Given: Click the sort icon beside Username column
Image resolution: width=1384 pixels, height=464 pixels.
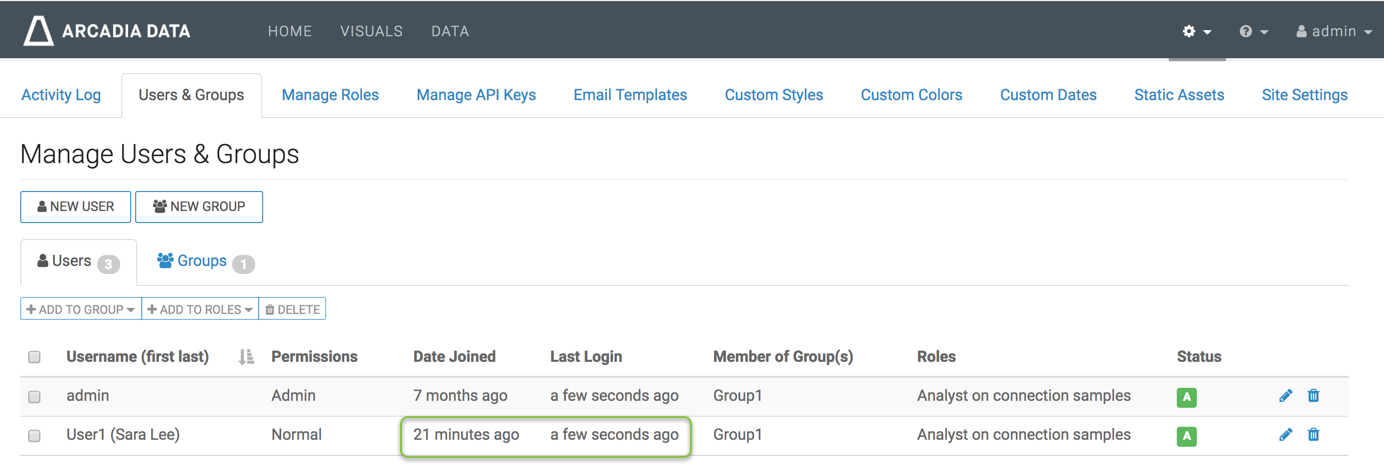Looking at the screenshot, I should [246, 357].
